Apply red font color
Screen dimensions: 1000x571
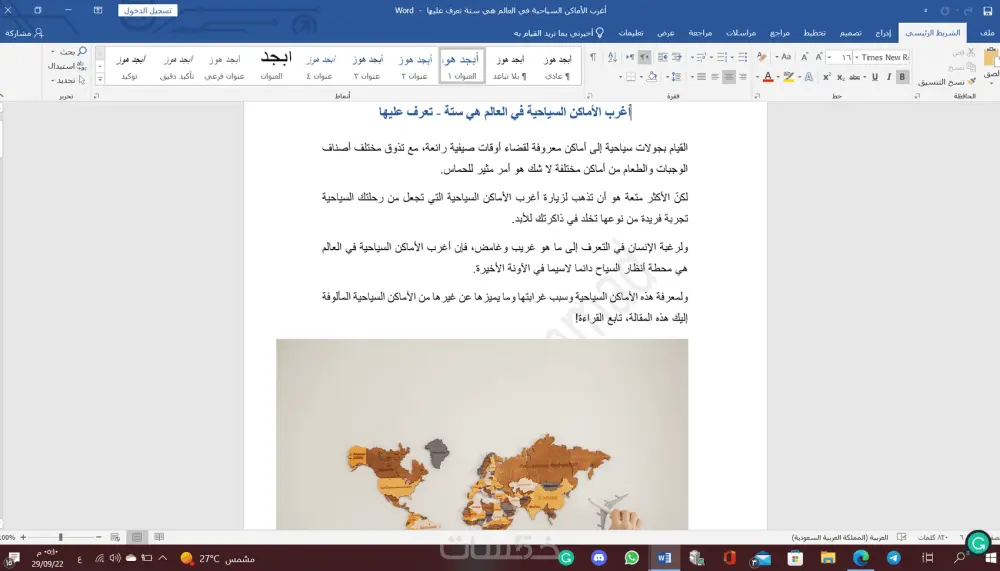coord(768,77)
